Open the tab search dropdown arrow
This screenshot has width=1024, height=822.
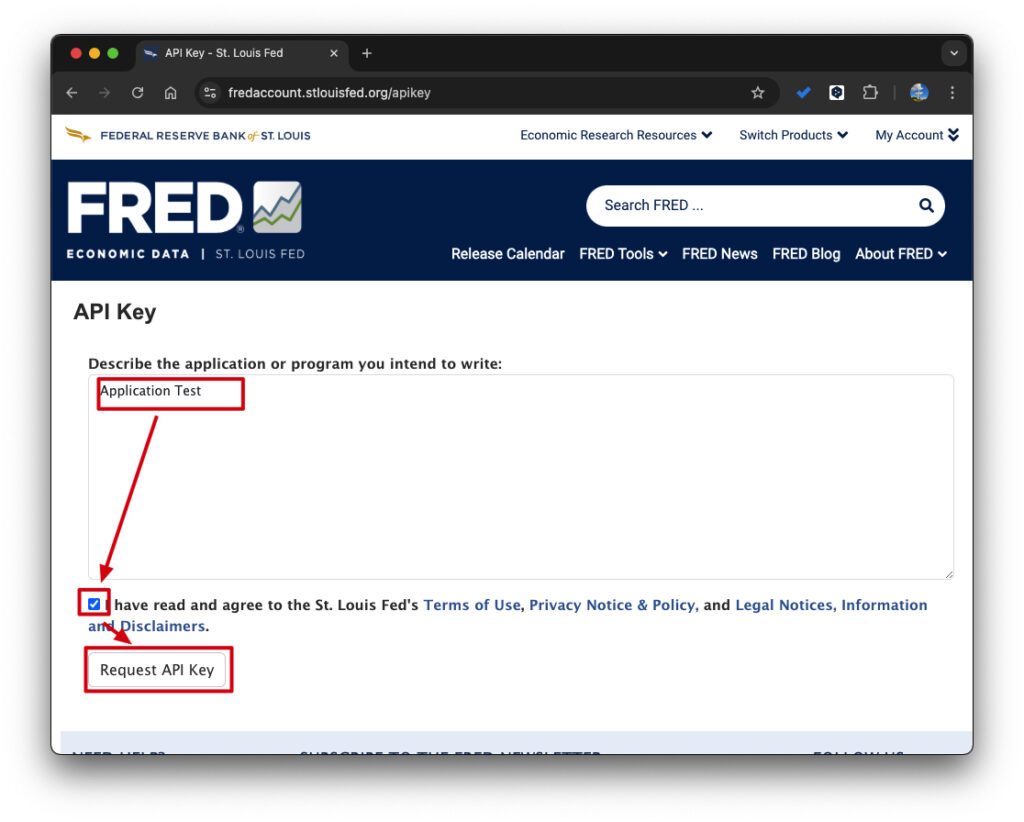point(954,54)
